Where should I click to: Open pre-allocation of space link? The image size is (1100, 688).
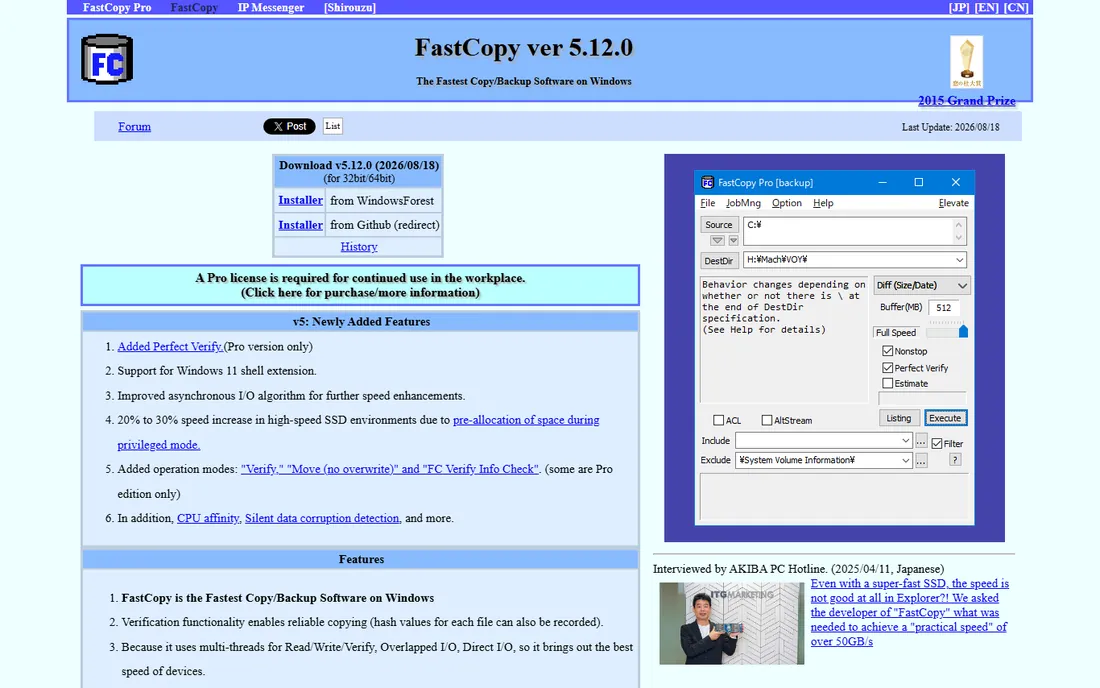coord(525,420)
